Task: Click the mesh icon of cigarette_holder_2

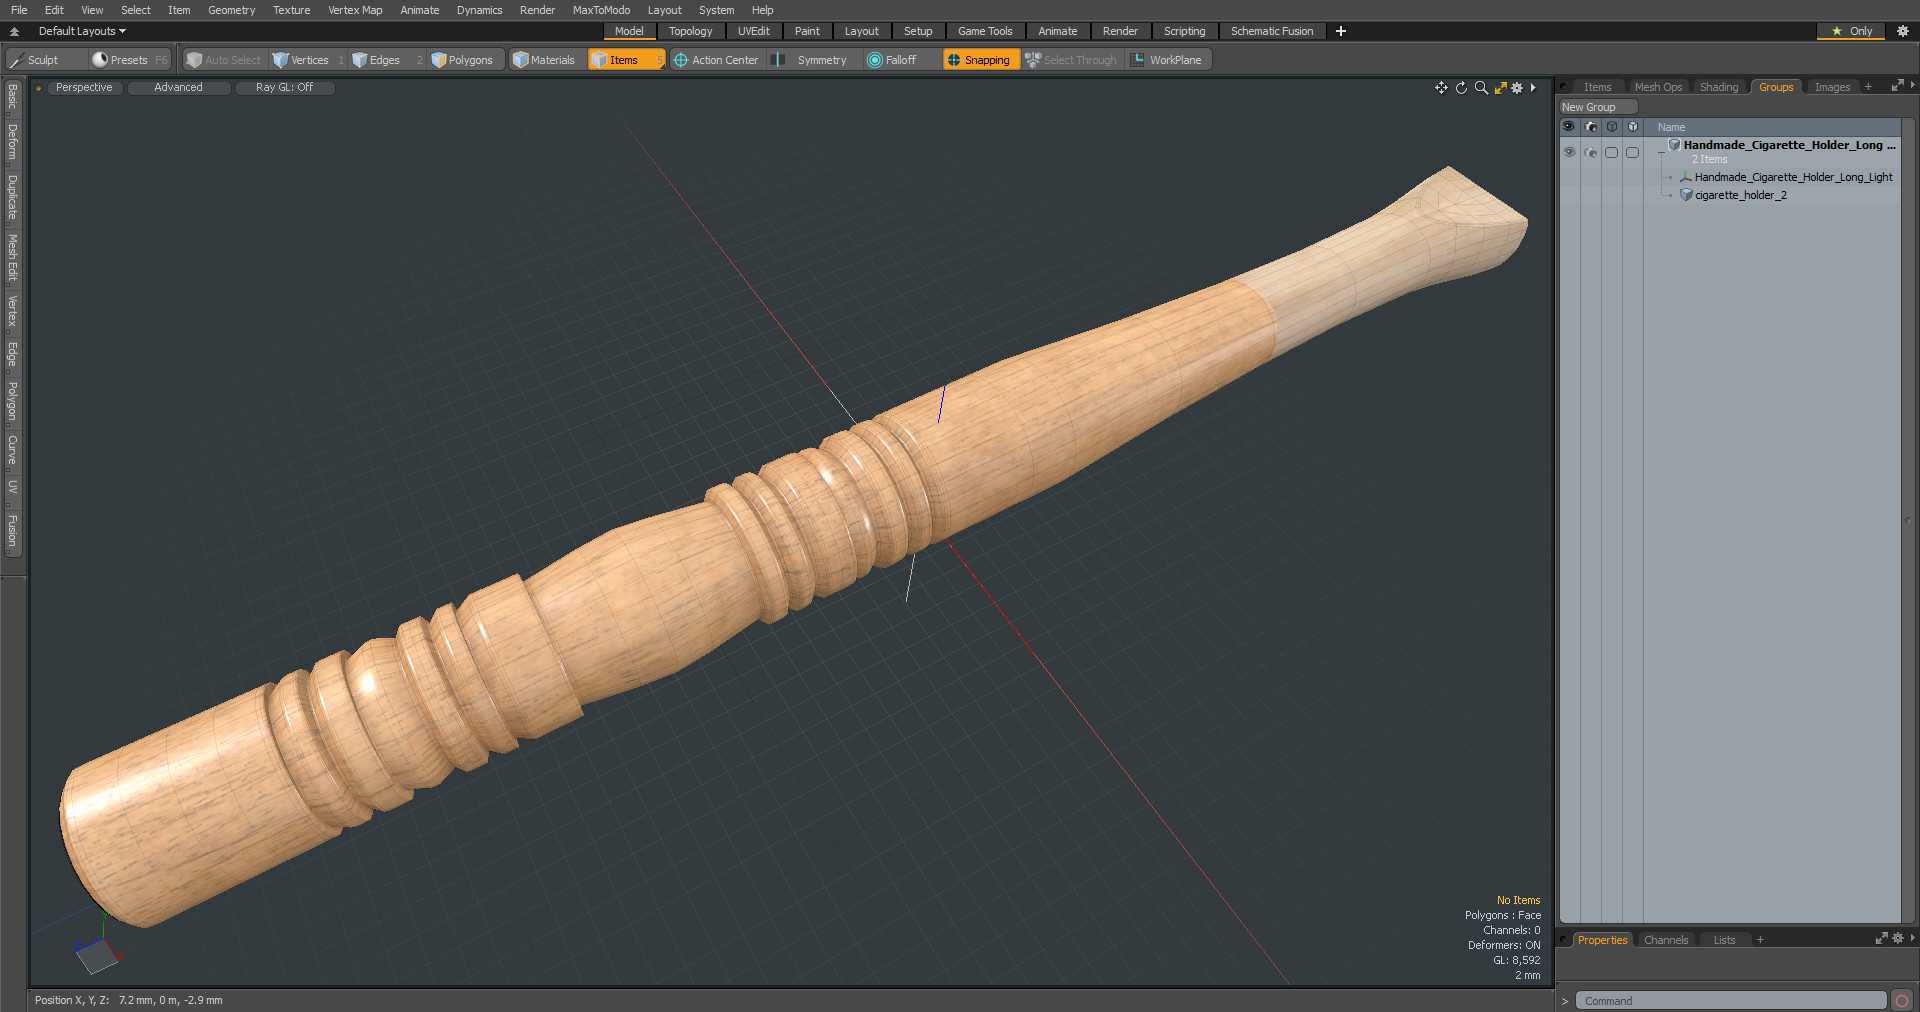Action: pos(1686,195)
